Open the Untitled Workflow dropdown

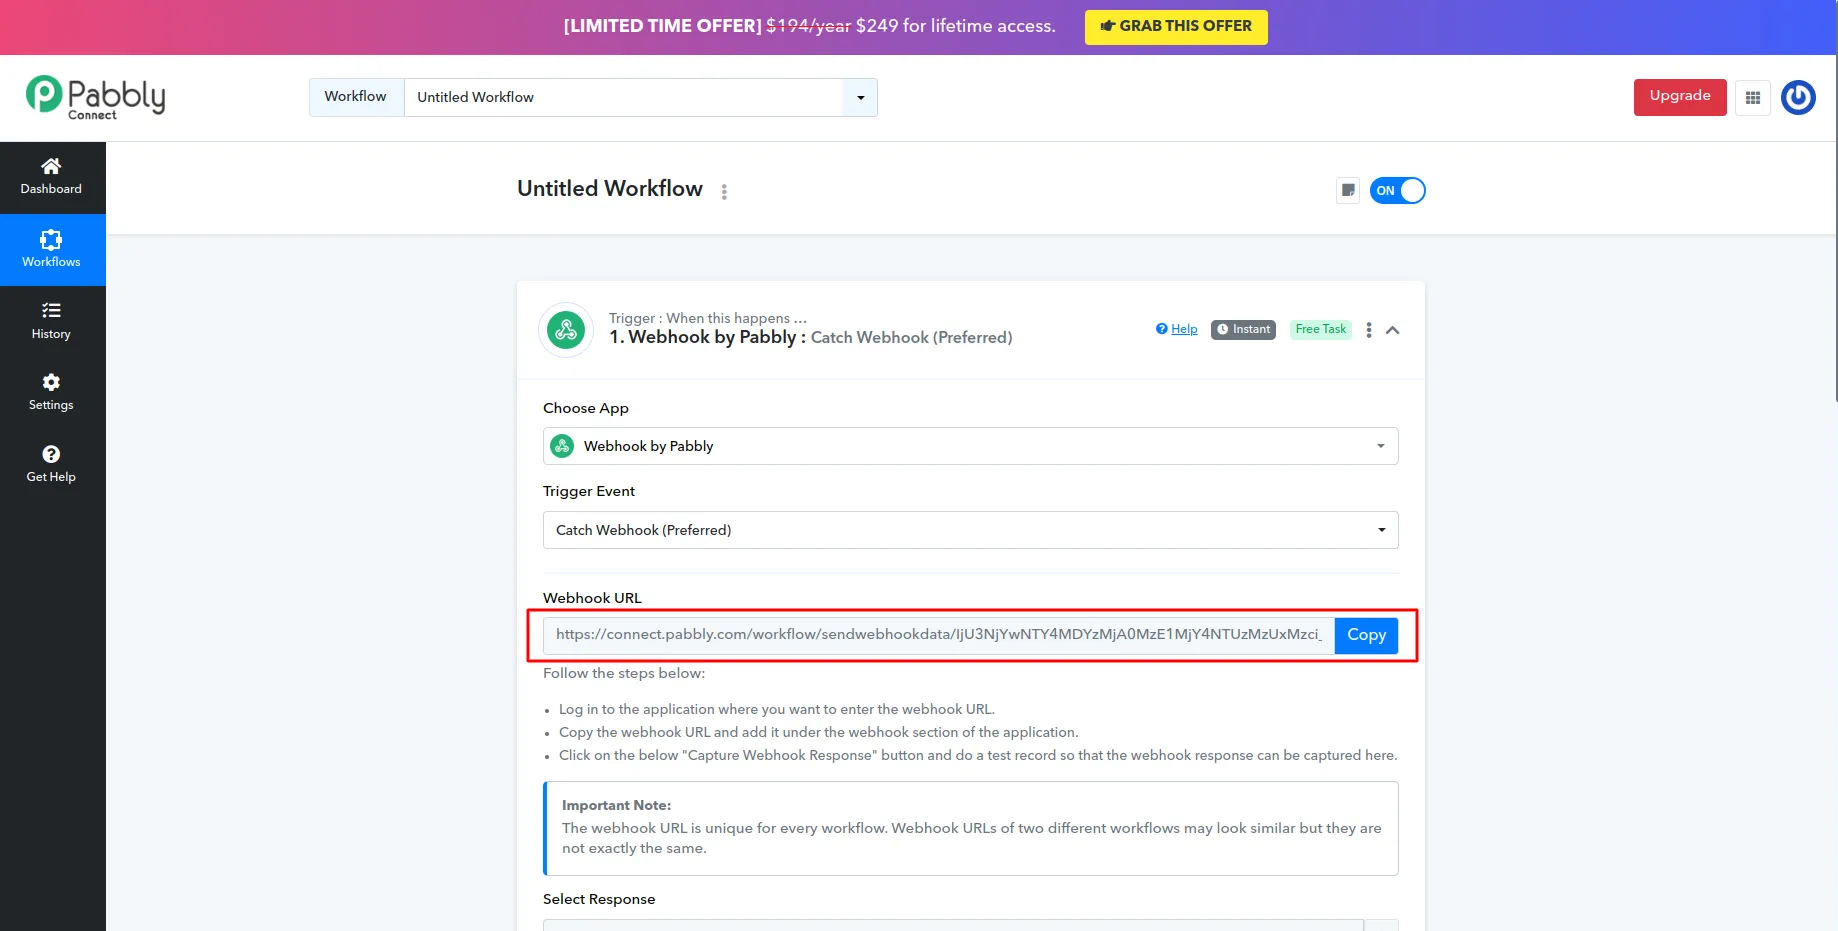(x=860, y=97)
